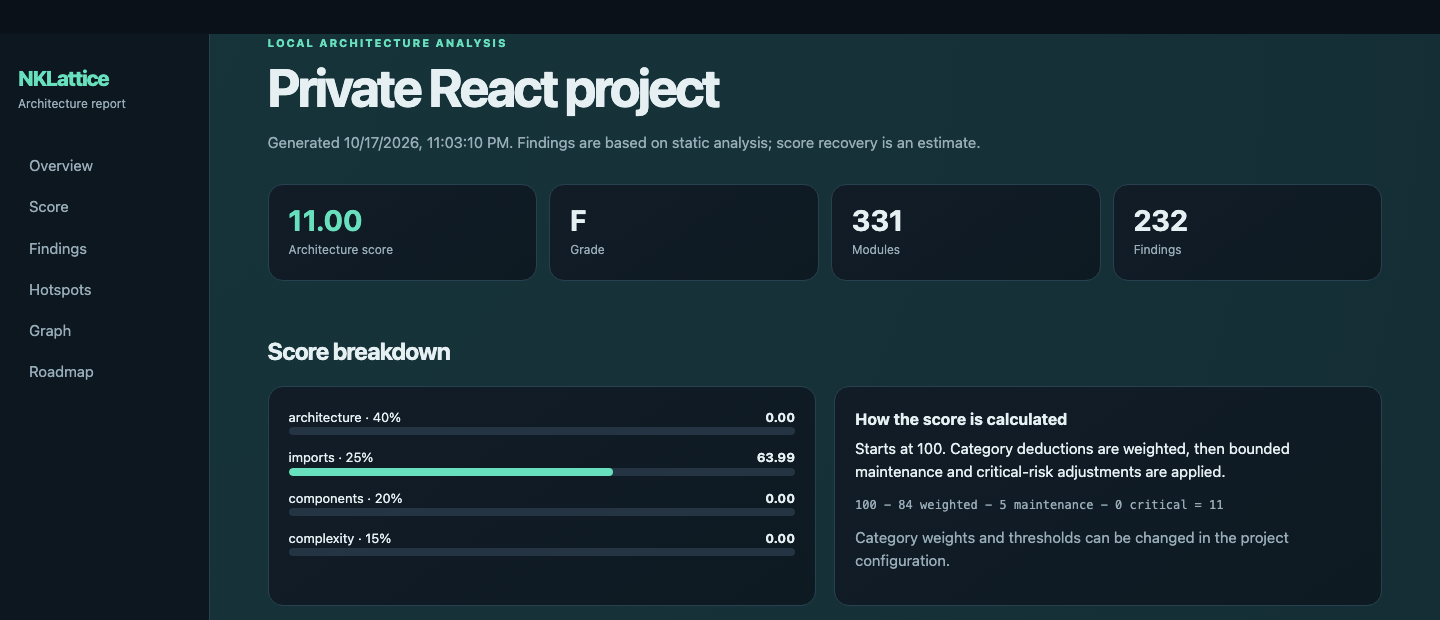1440x620 pixels.
Task: Click the Grade card label
Action: pyautogui.click(x=587, y=250)
